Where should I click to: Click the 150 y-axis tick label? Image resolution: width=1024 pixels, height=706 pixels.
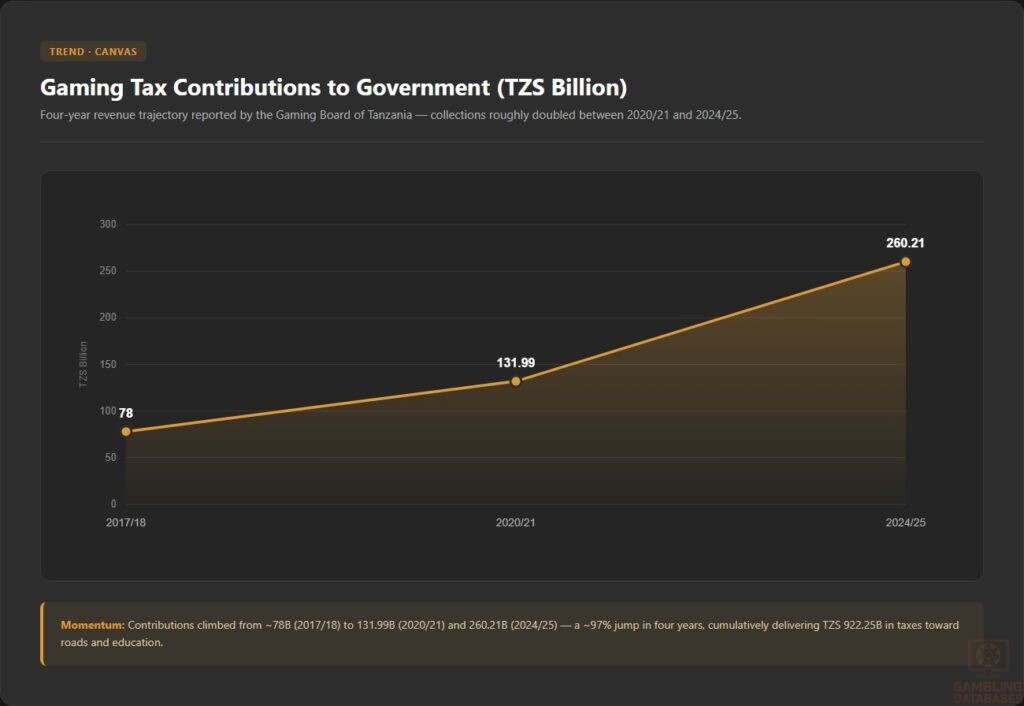(x=108, y=364)
